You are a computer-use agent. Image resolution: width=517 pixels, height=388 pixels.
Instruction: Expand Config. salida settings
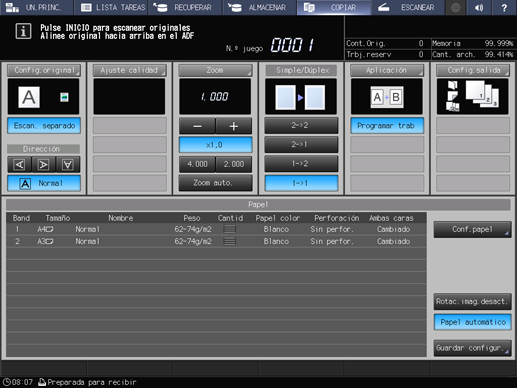coord(473,70)
